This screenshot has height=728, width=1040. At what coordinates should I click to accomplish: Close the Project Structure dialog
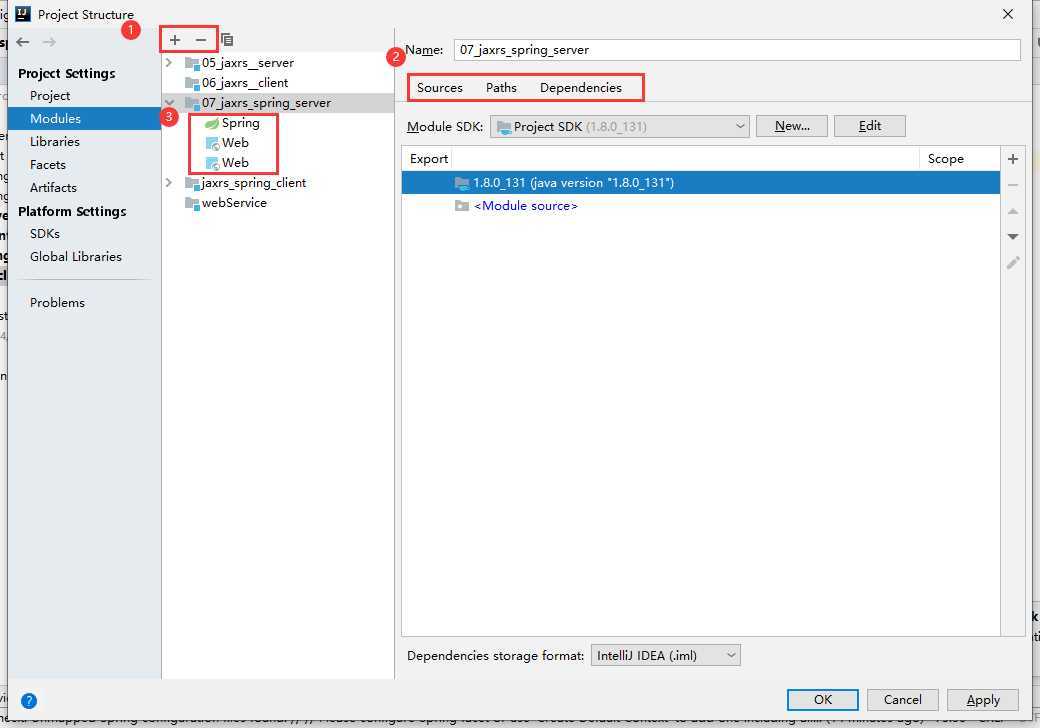[1008, 14]
